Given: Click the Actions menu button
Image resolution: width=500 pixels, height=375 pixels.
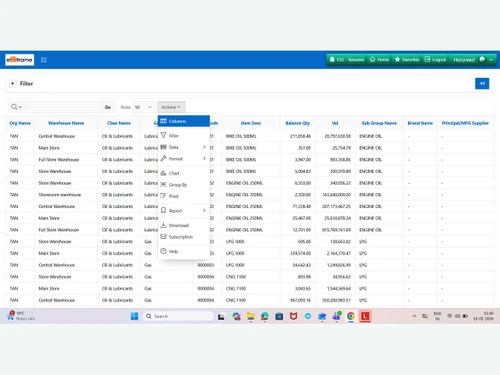Looking at the screenshot, I should 171,107.
